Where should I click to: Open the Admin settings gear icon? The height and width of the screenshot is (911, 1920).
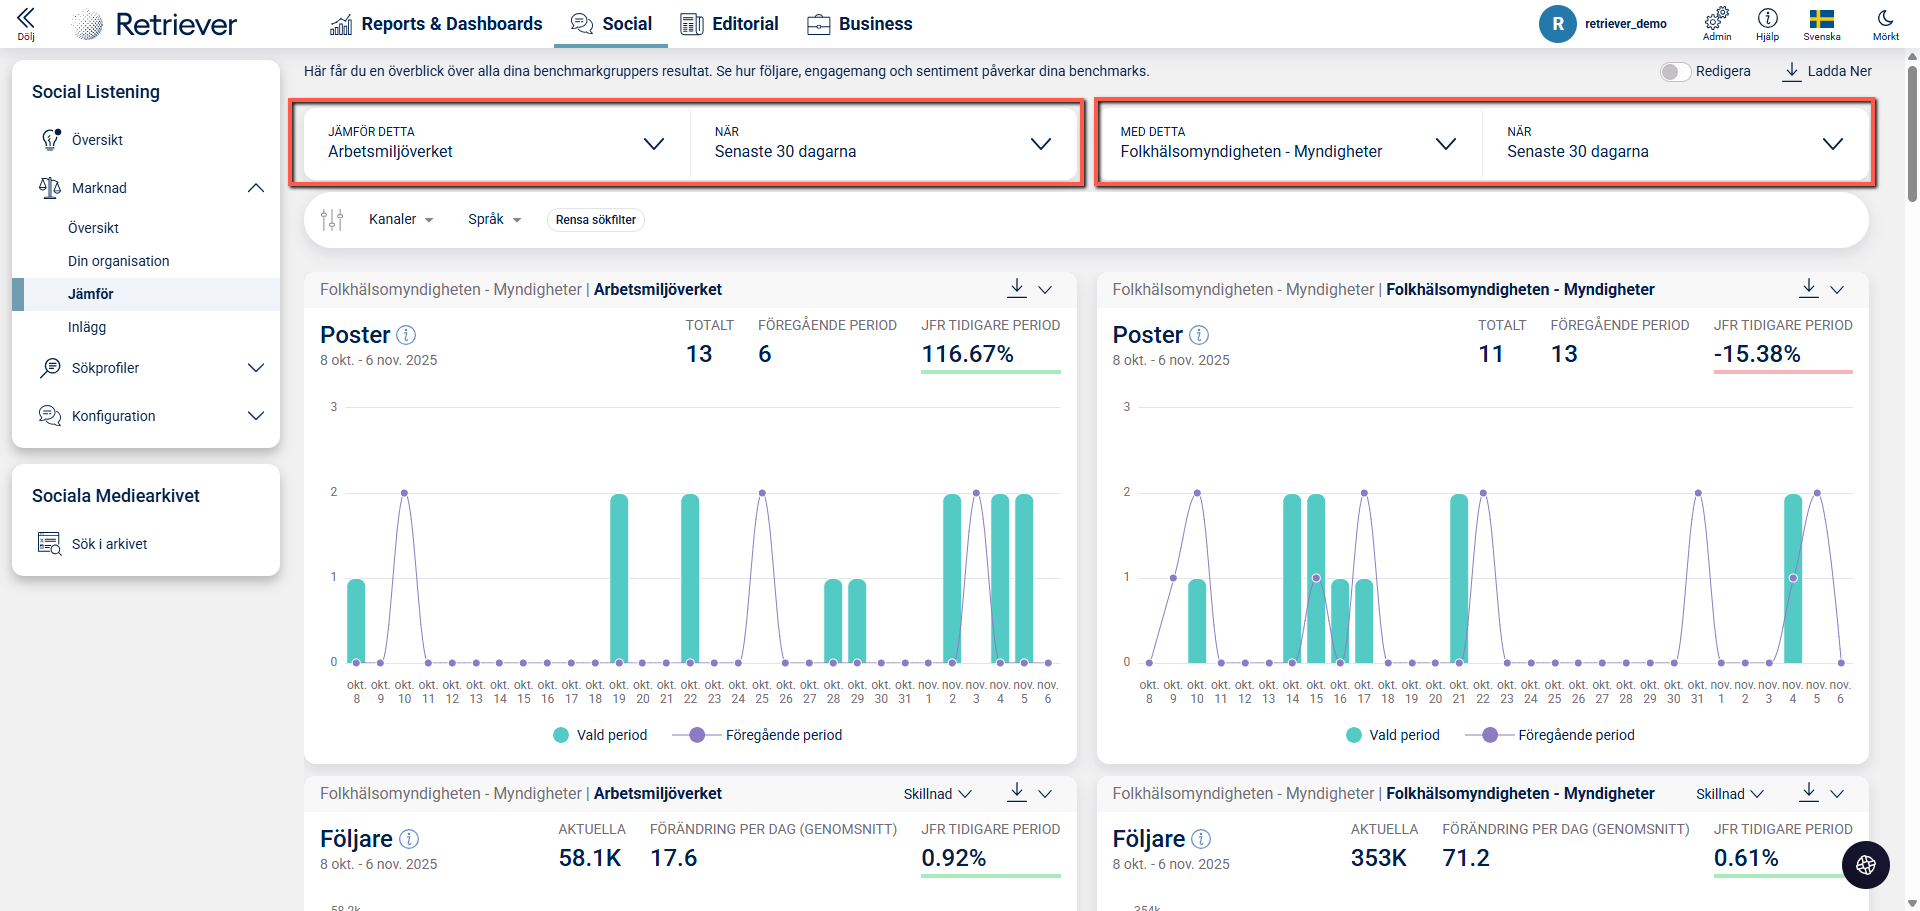1717,18
